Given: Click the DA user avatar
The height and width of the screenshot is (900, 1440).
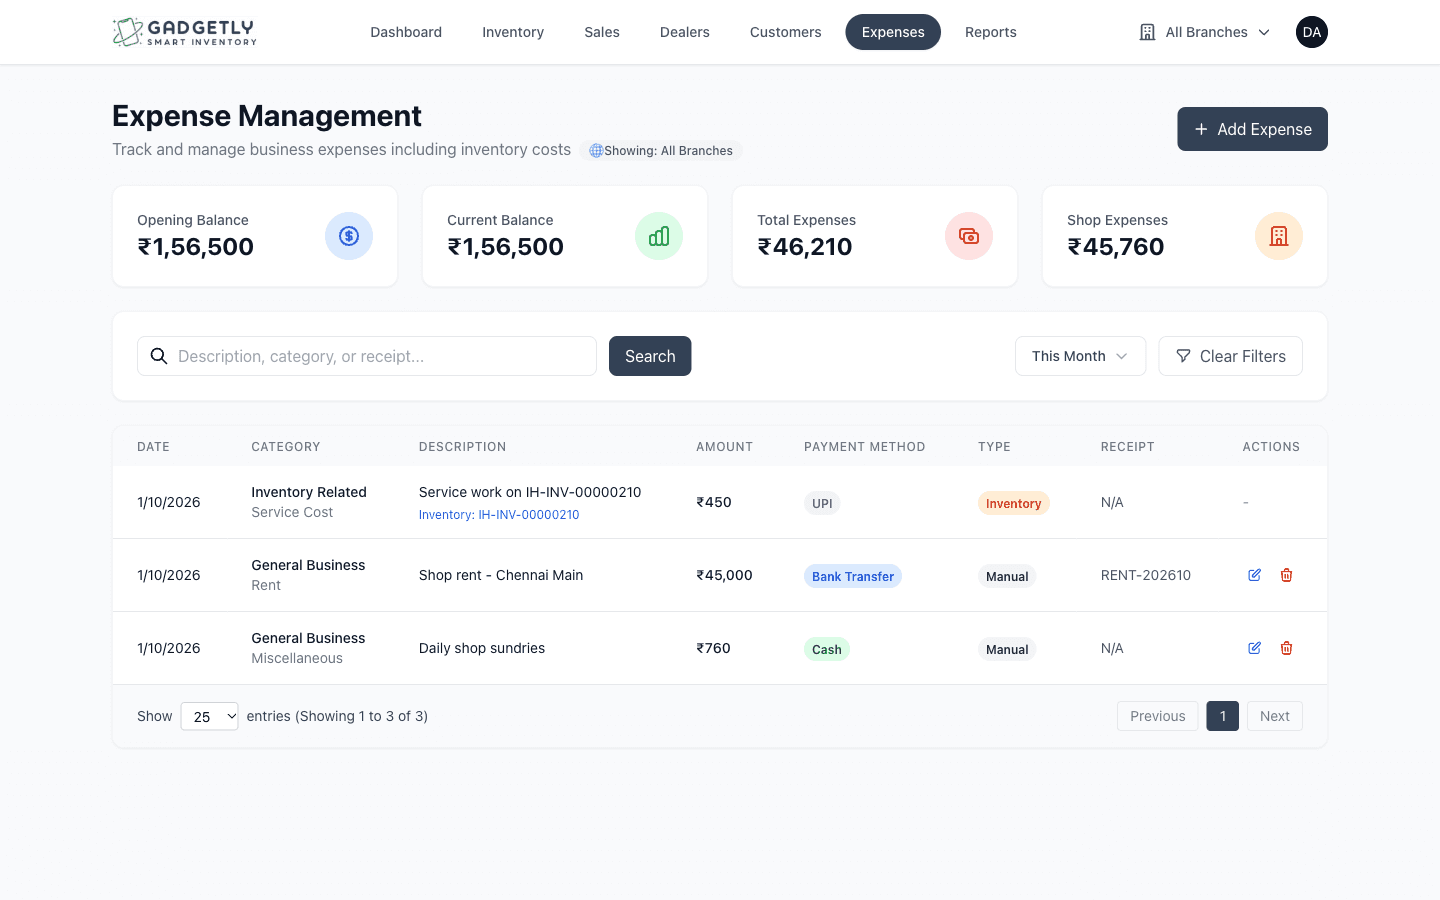Looking at the screenshot, I should click(1312, 32).
